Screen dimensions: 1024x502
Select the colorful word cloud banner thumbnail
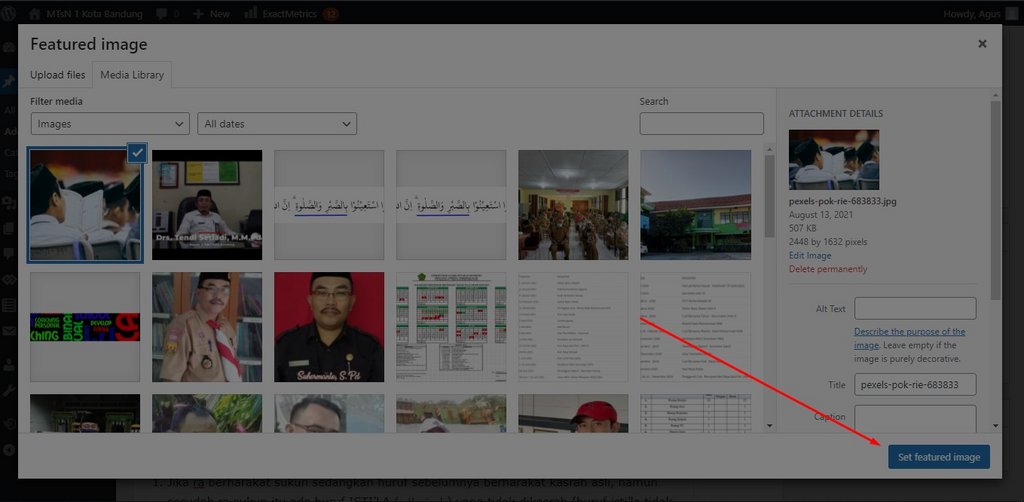85,327
